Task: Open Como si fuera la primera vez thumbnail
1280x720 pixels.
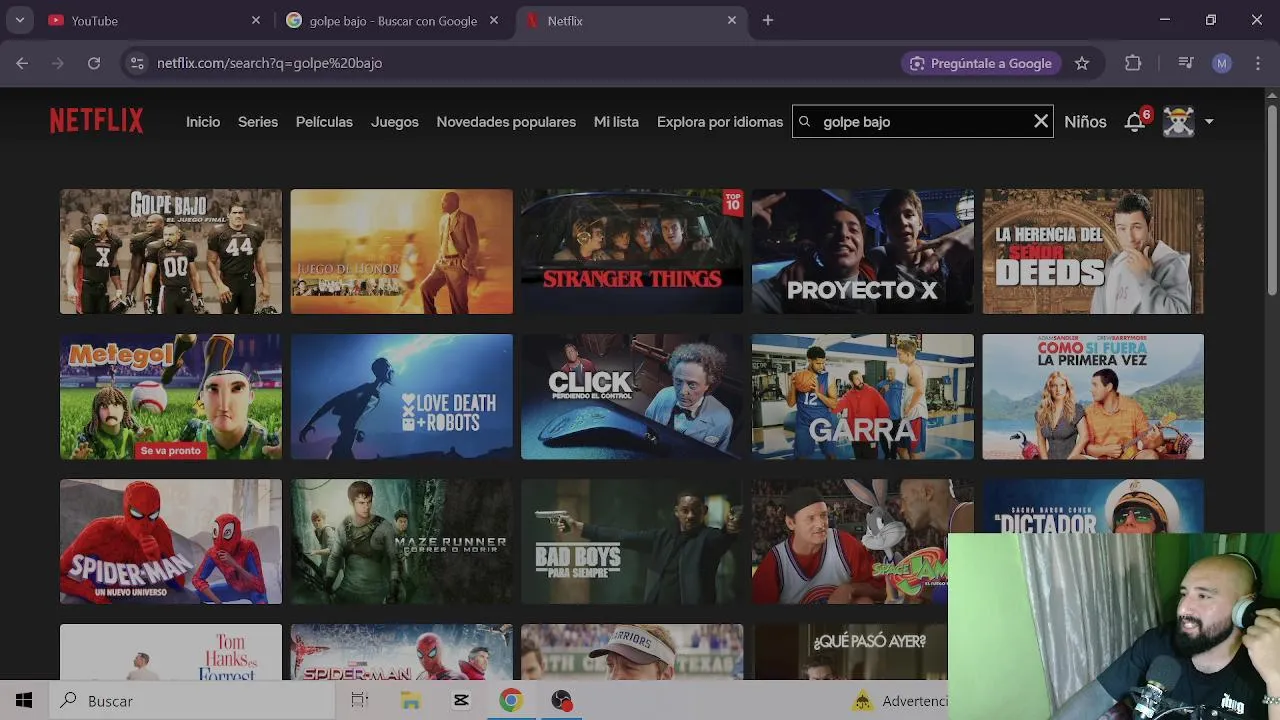Action: point(1093,397)
